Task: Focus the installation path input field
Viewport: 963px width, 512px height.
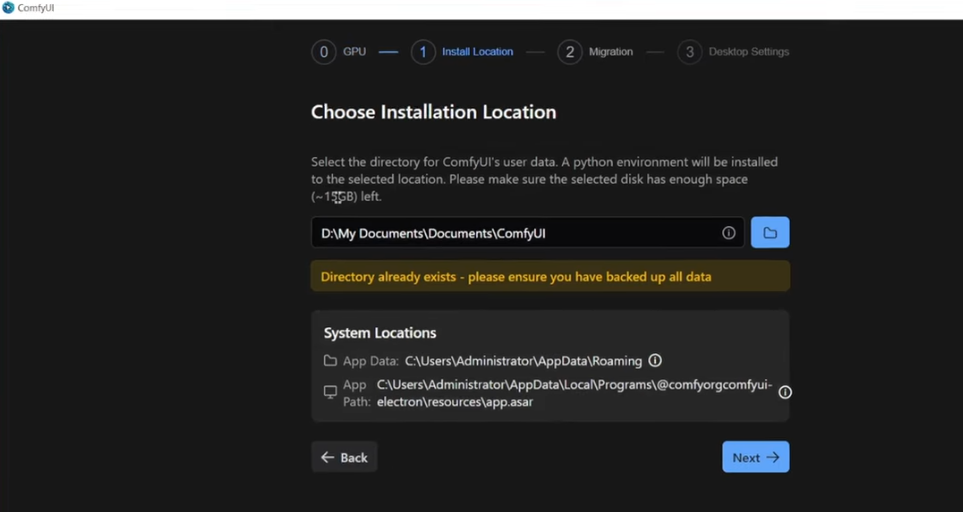Action: point(528,233)
